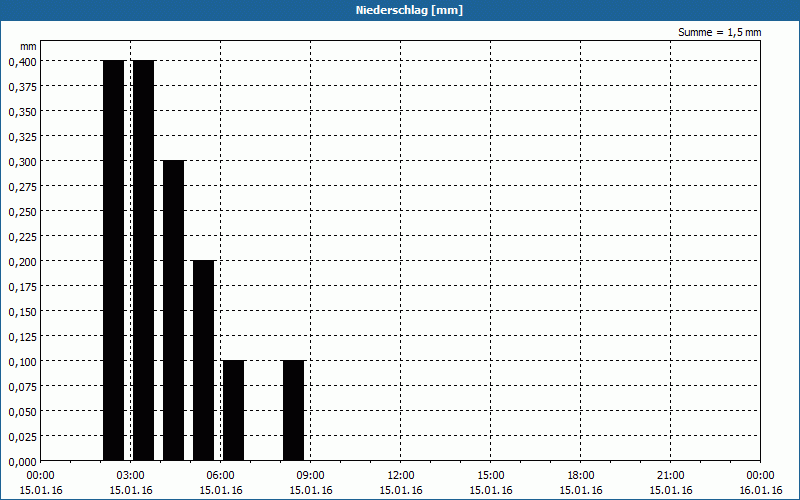Click the 00:00 15.01.16 time label
This screenshot has width=800, height=500.
(41, 483)
